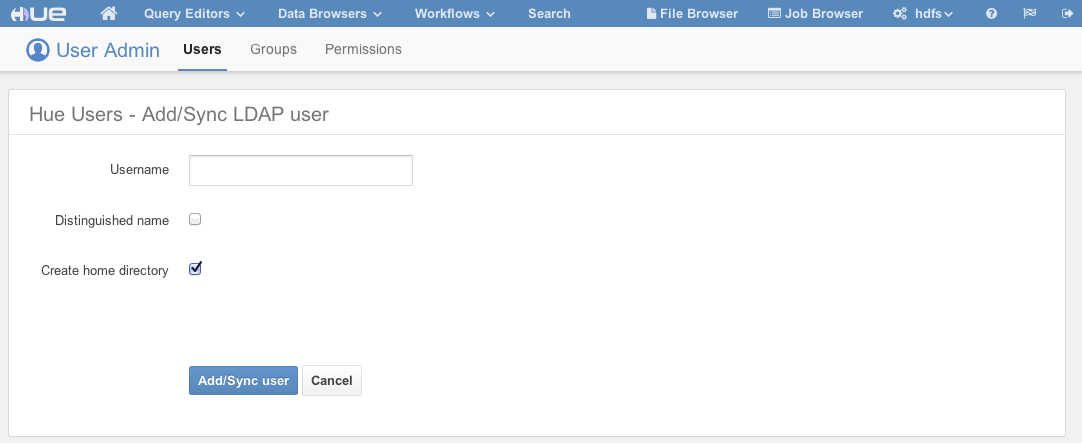
Task: Open the hdfs user dropdown
Action: 922,14
